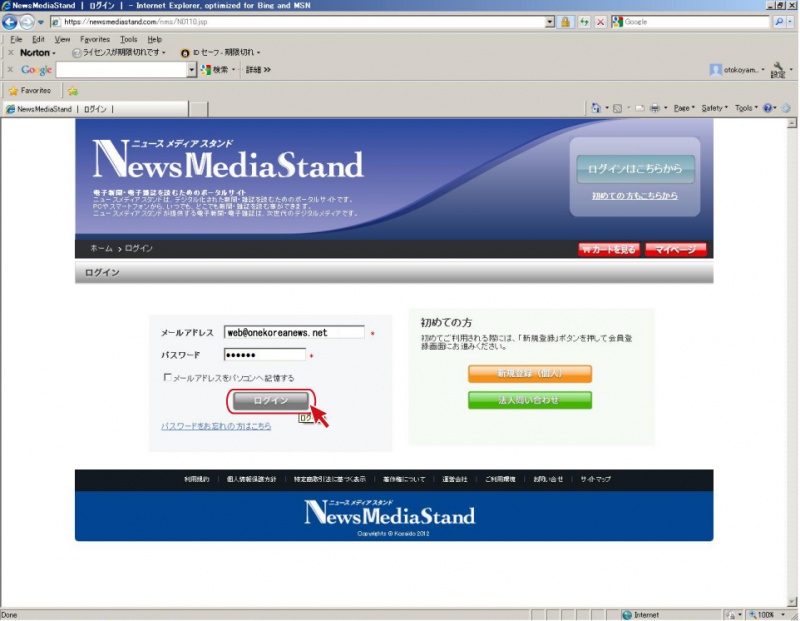Open the zoom level 100% dropdown

(783, 615)
